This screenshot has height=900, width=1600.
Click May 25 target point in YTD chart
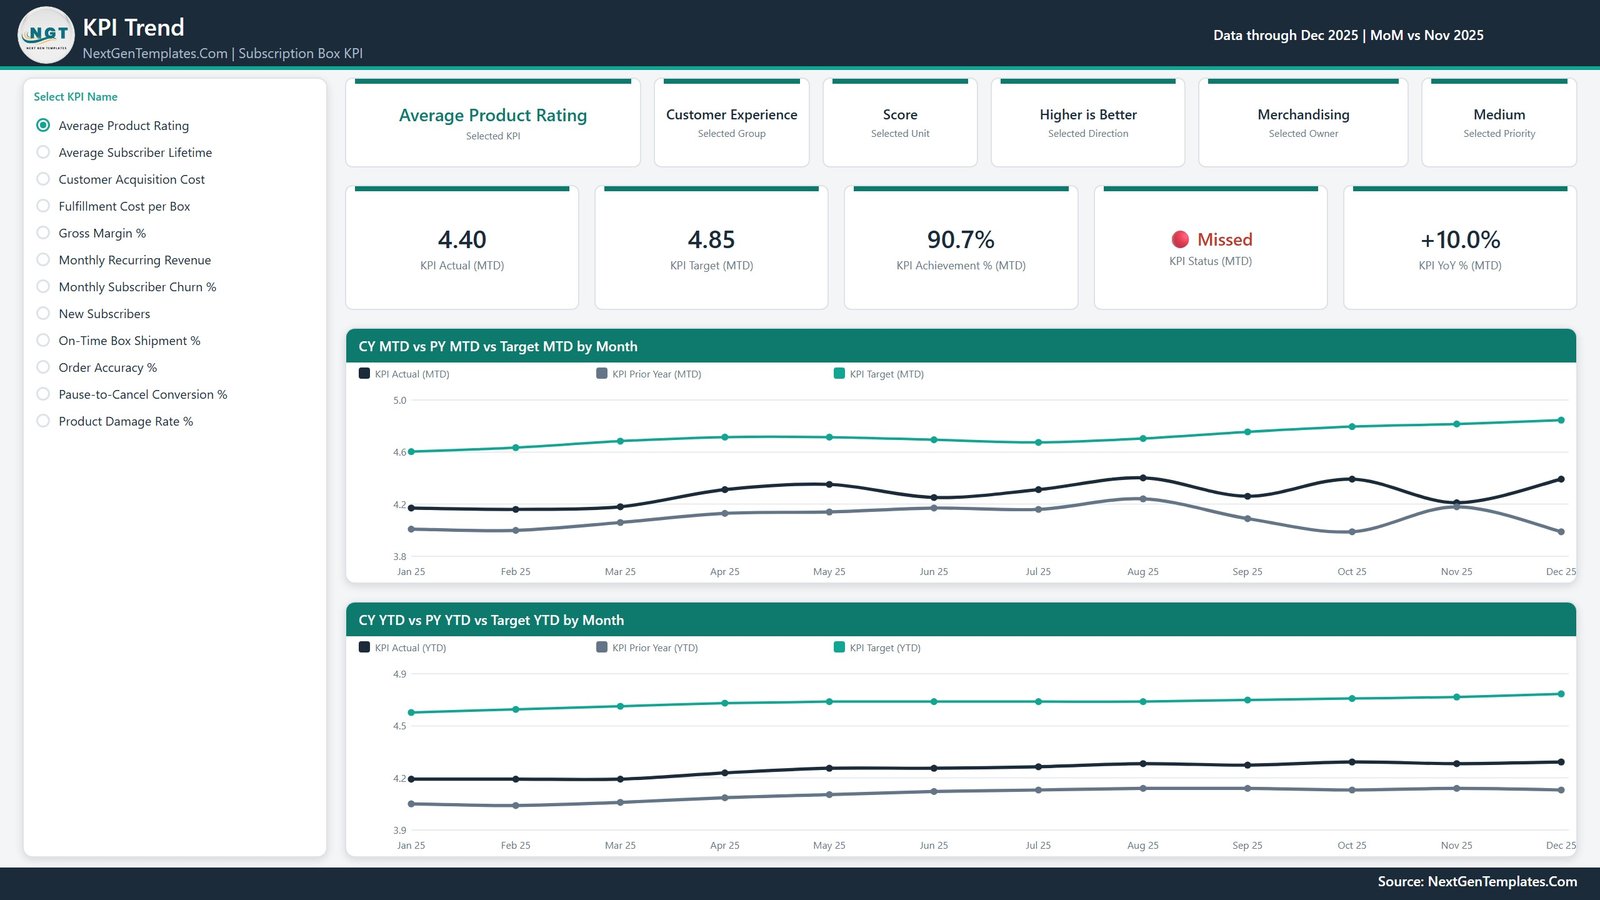(829, 702)
